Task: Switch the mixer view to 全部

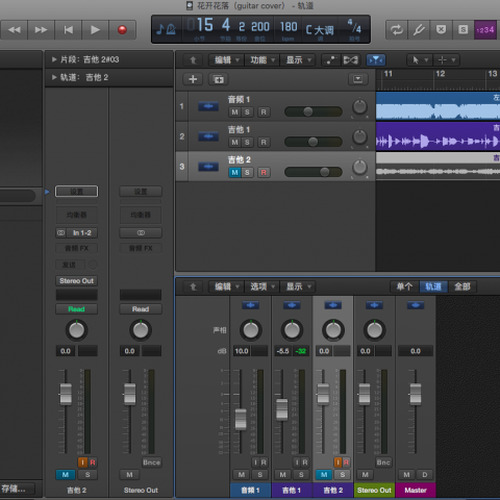Action: tap(462, 287)
